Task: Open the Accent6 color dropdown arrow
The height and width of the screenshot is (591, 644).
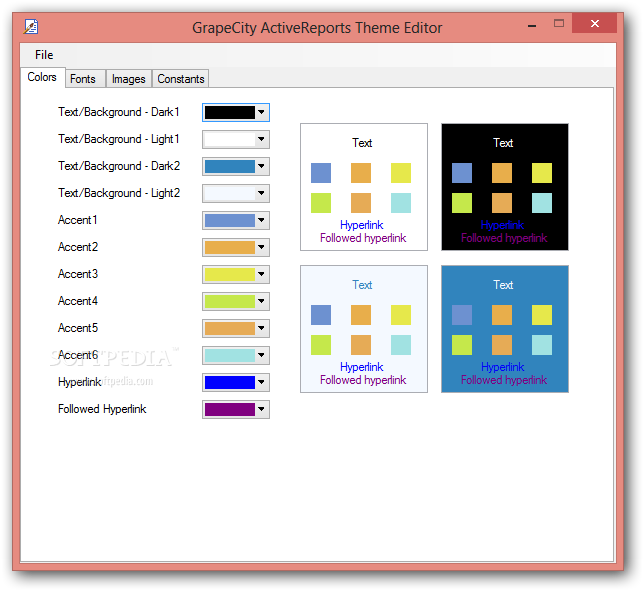Action: coord(261,355)
